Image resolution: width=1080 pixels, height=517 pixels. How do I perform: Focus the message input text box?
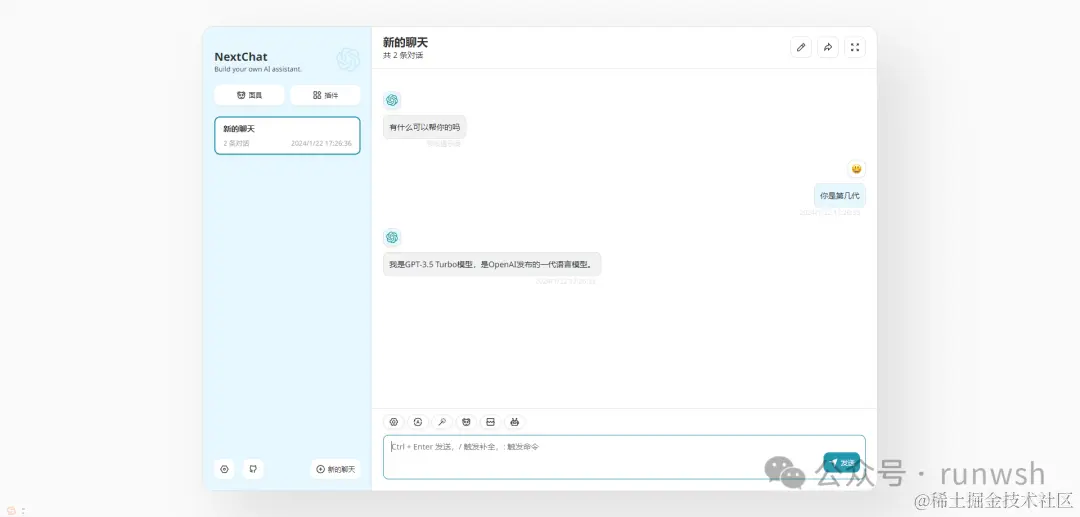click(x=624, y=457)
